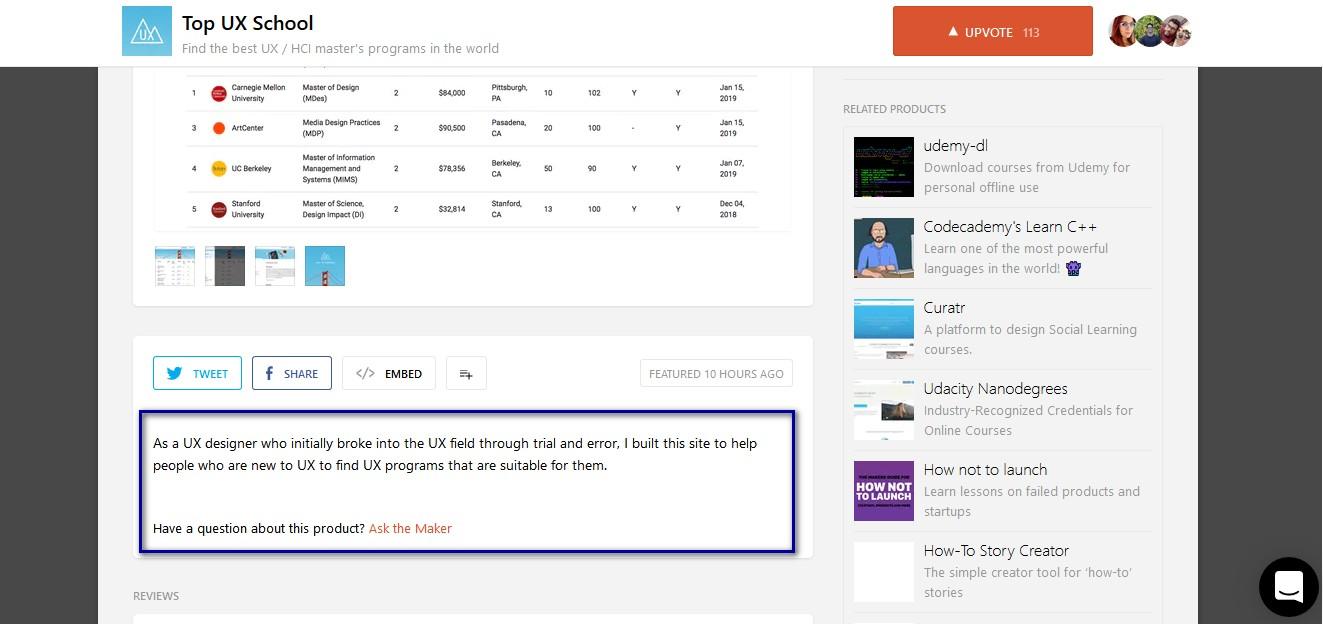Select the second screenshot thumbnail
This screenshot has height=624, width=1323.
pos(225,266)
